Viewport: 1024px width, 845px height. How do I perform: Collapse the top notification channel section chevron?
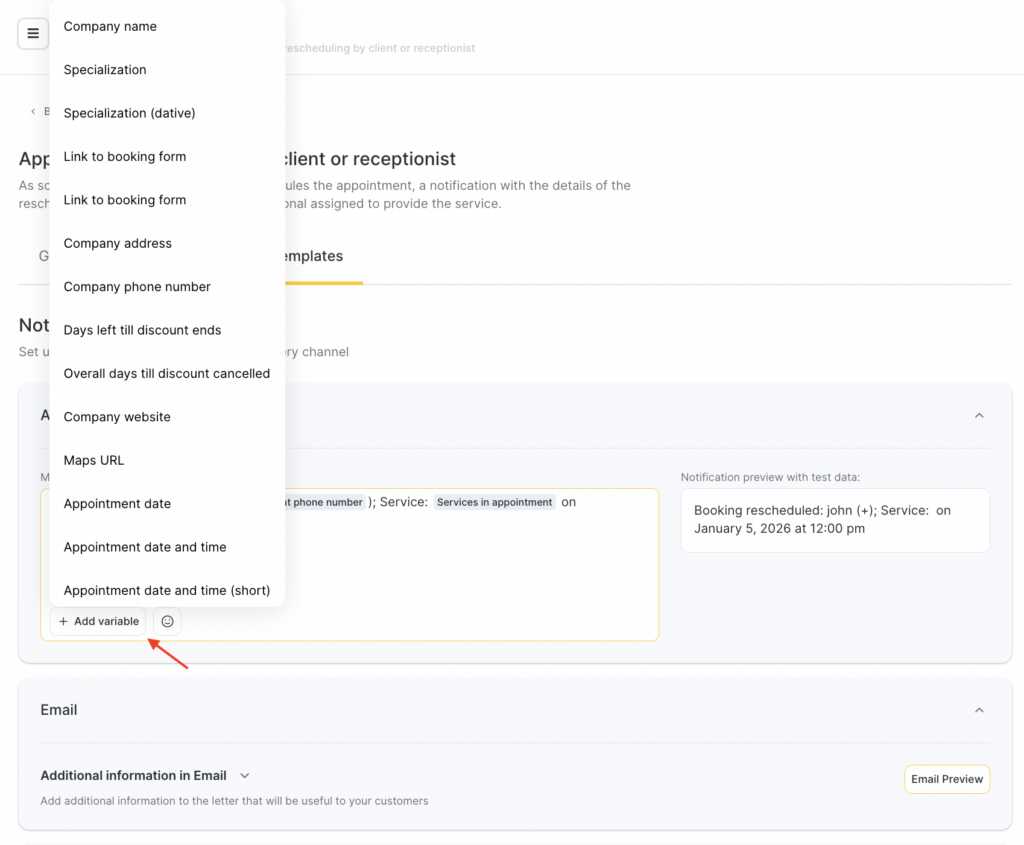click(979, 415)
